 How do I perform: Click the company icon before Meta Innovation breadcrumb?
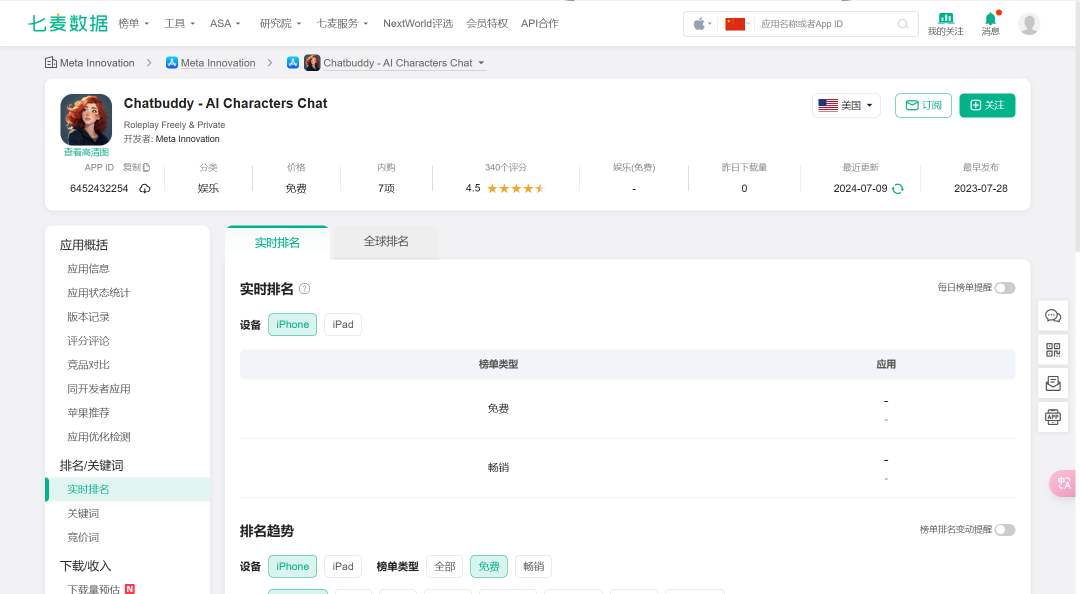[x=51, y=63]
